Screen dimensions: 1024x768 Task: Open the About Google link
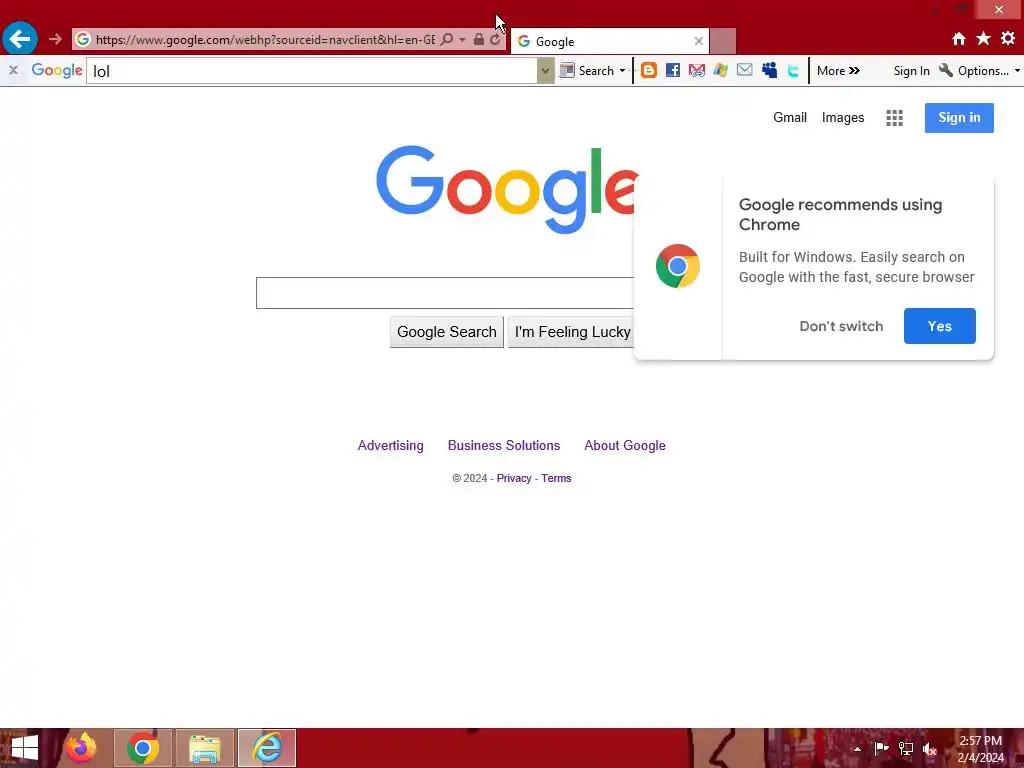[x=624, y=445]
